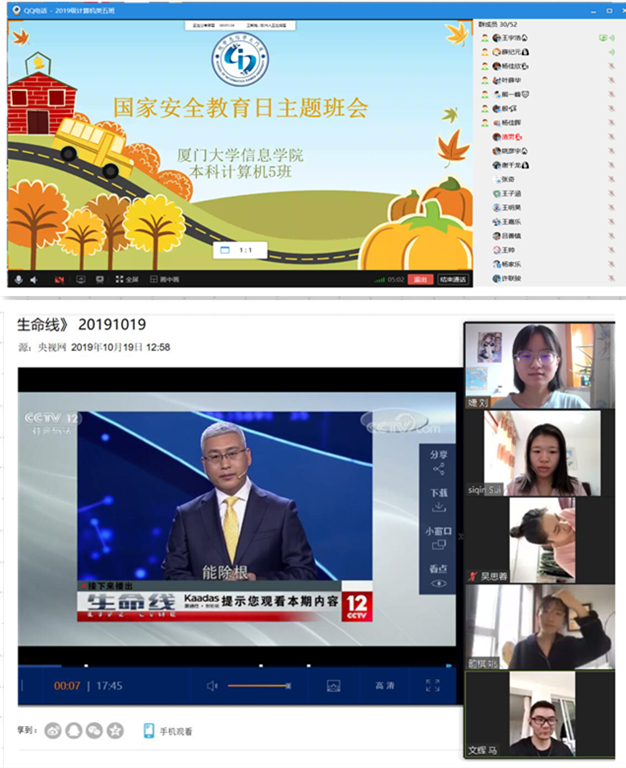Toggle the camera off icon in call toolbar

[x=59, y=279]
